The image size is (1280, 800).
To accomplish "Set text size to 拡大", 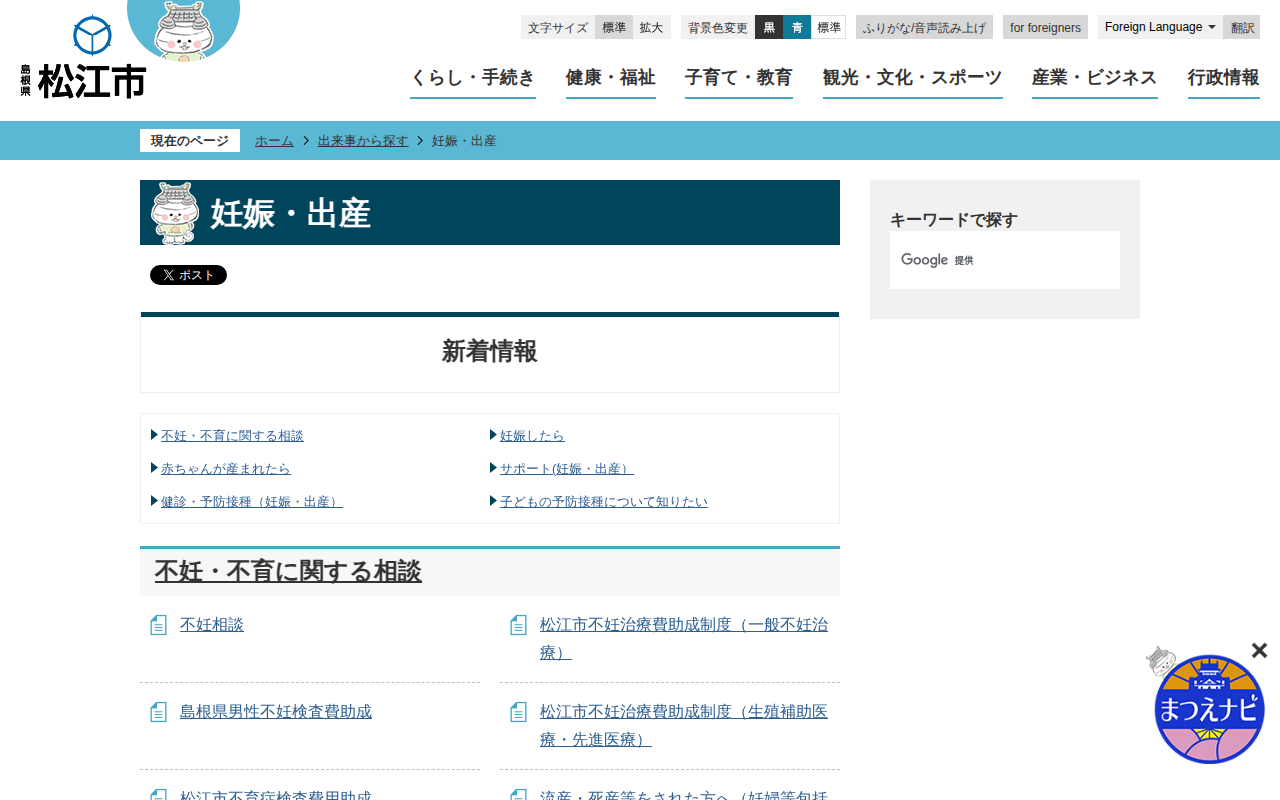I will [651, 27].
